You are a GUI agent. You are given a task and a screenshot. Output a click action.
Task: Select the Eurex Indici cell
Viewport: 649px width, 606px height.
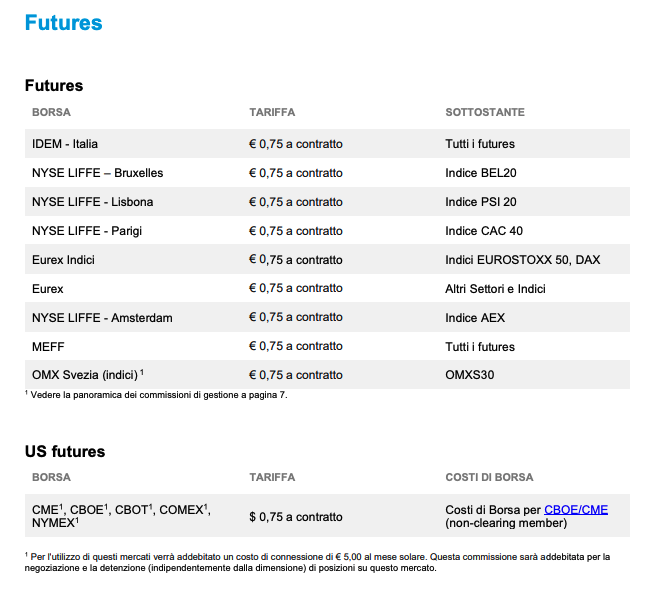pyautogui.click(x=63, y=260)
